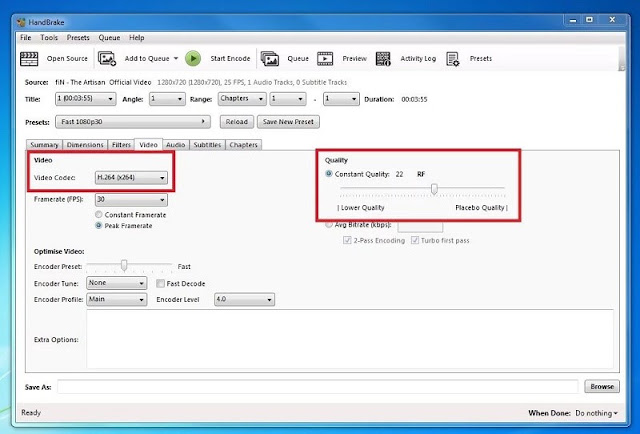Click the Save New Preset button
This screenshot has height=434, width=640.
(288, 122)
